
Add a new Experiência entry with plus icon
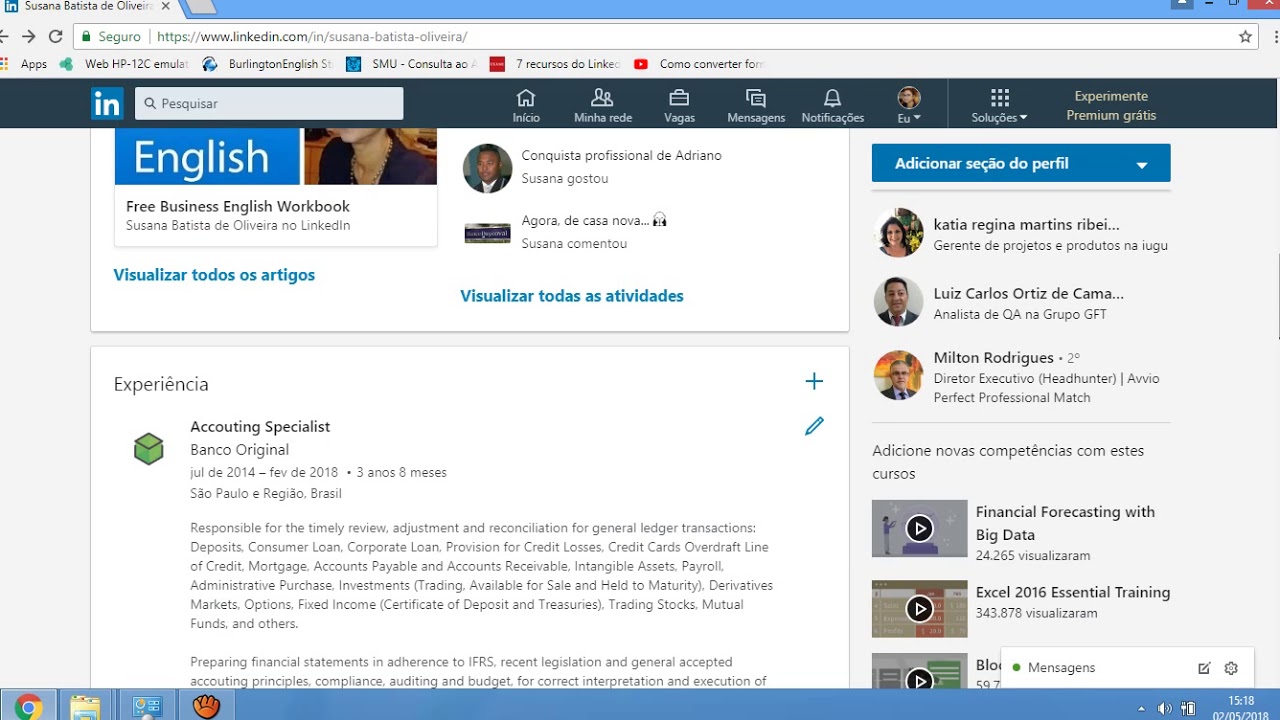[x=814, y=381]
